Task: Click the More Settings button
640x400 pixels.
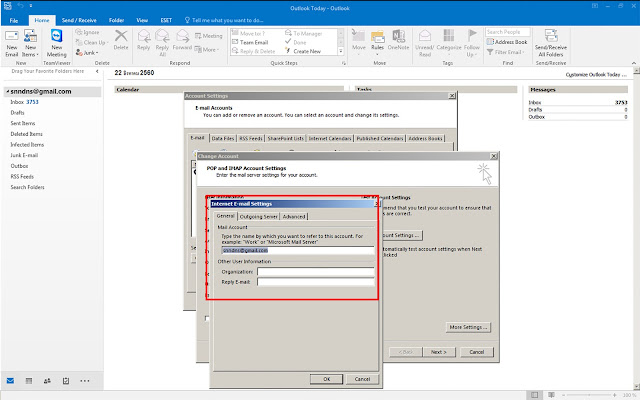Action: pyautogui.click(x=468, y=327)
